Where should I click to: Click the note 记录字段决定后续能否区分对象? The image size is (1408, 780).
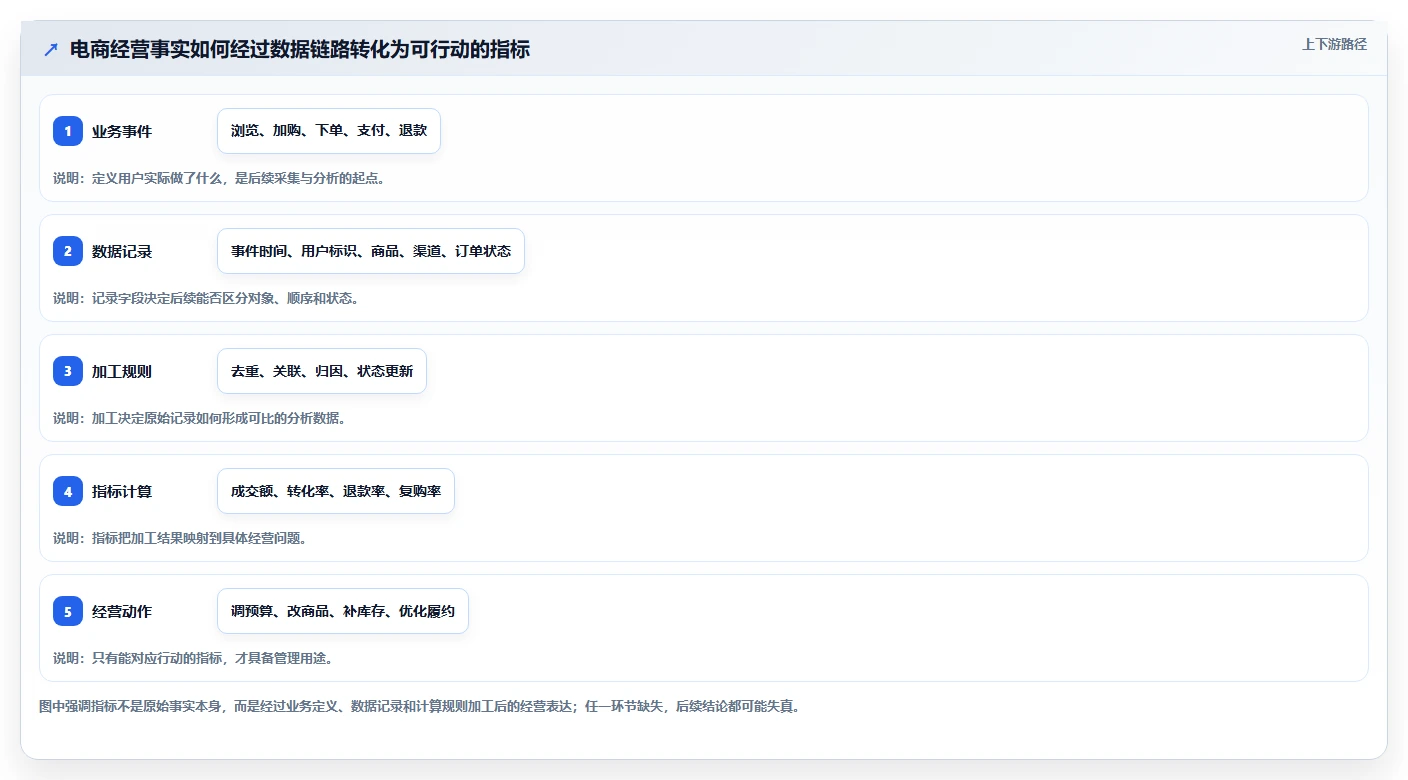point(206,298)
